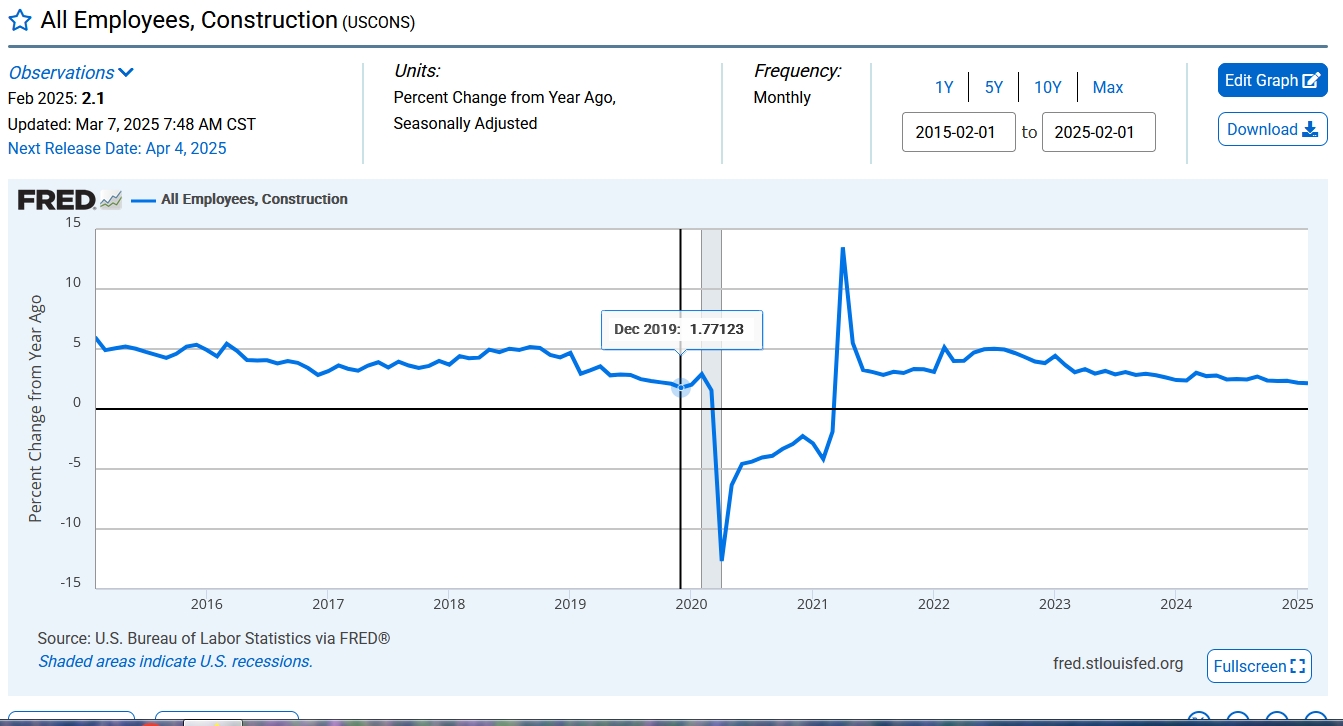This screenshot has width=1343, height=726.
Task: Select the 1Y time range
Action: (x=944, y=88)
